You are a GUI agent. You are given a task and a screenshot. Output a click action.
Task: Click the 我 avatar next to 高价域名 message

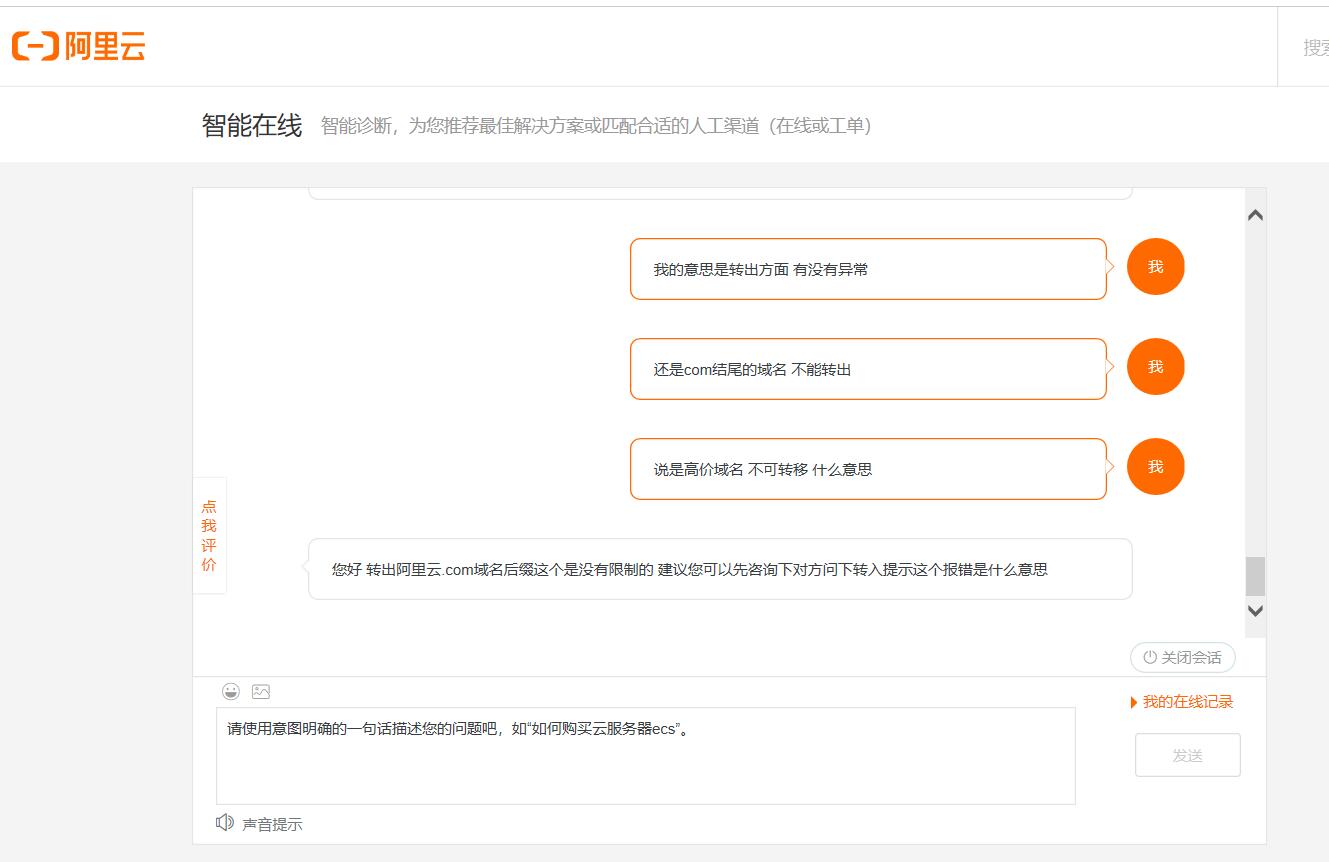[1155, 466]
